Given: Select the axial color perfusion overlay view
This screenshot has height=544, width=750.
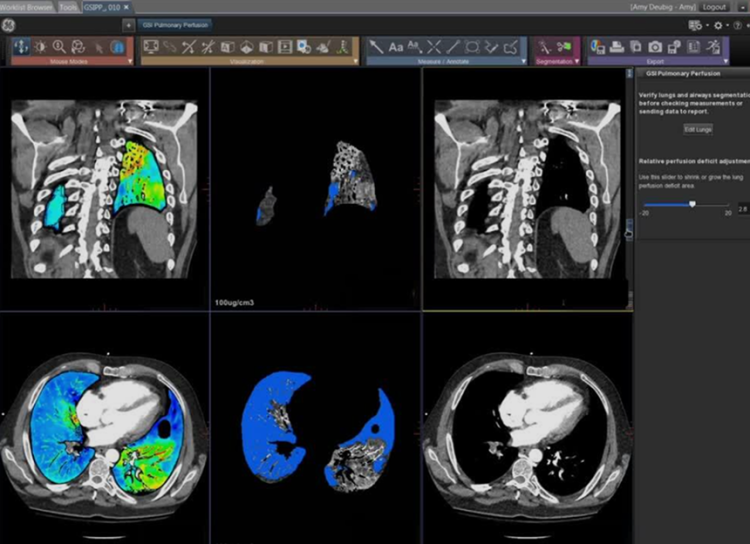Looking at the screenshot, I should pos(104,428).
